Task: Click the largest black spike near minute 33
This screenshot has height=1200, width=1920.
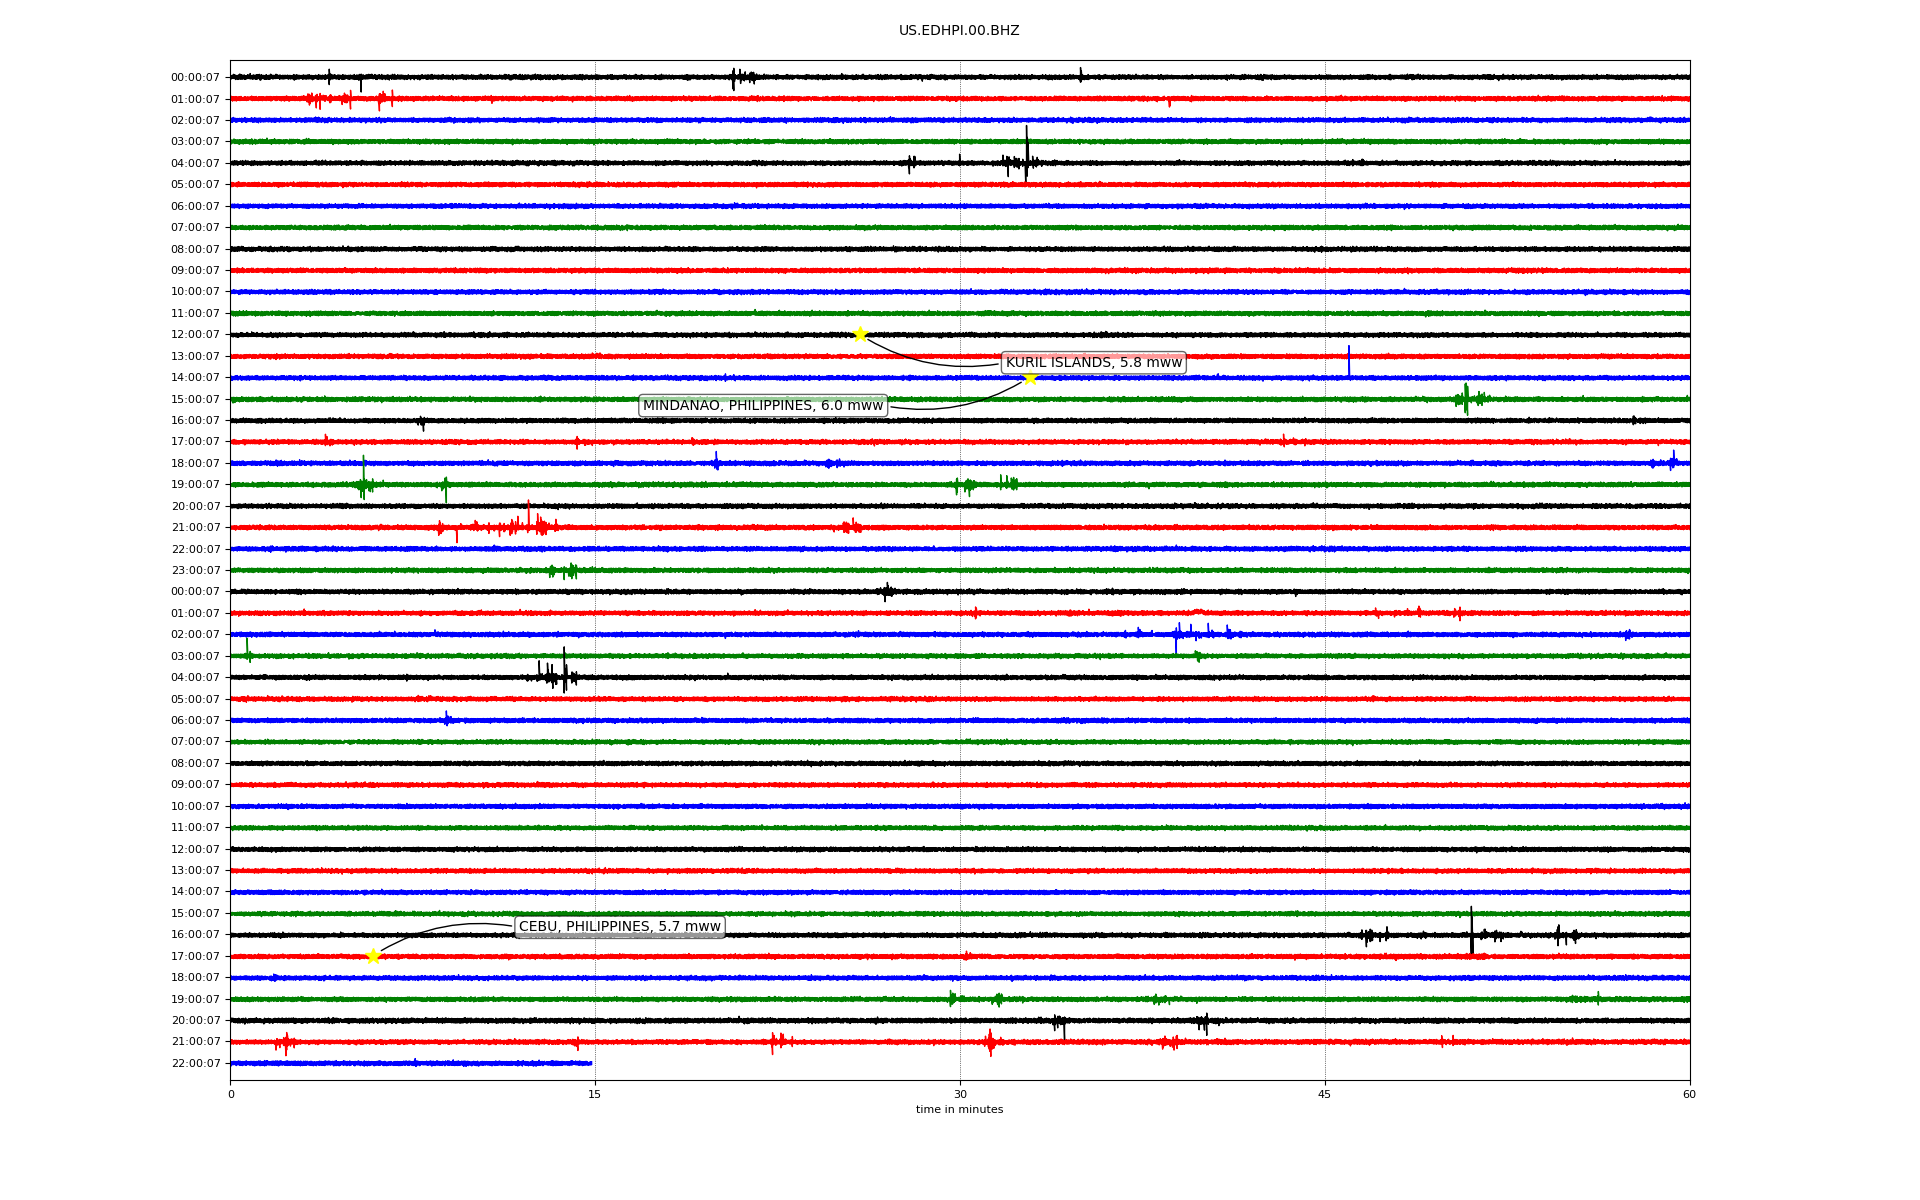Action: [1026, 150]
